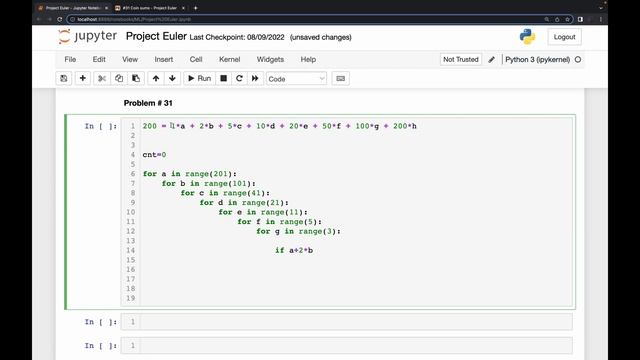Click the third empty code cell input
This screenshot has height=360, width=640.
356,346
